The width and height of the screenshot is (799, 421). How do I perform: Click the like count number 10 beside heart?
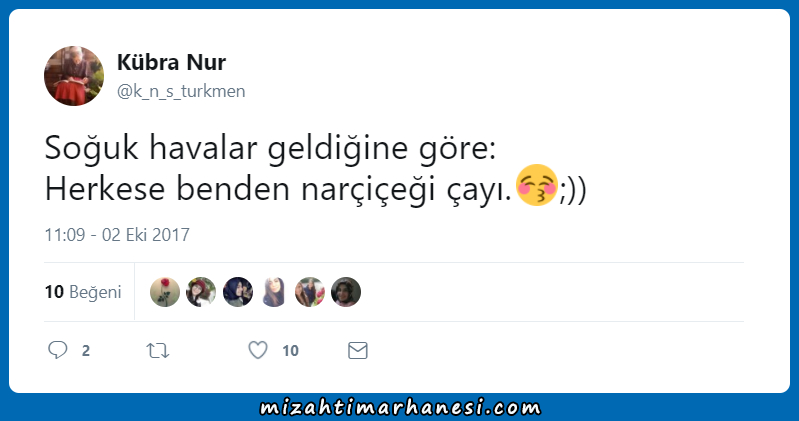(x=290, y=351)
